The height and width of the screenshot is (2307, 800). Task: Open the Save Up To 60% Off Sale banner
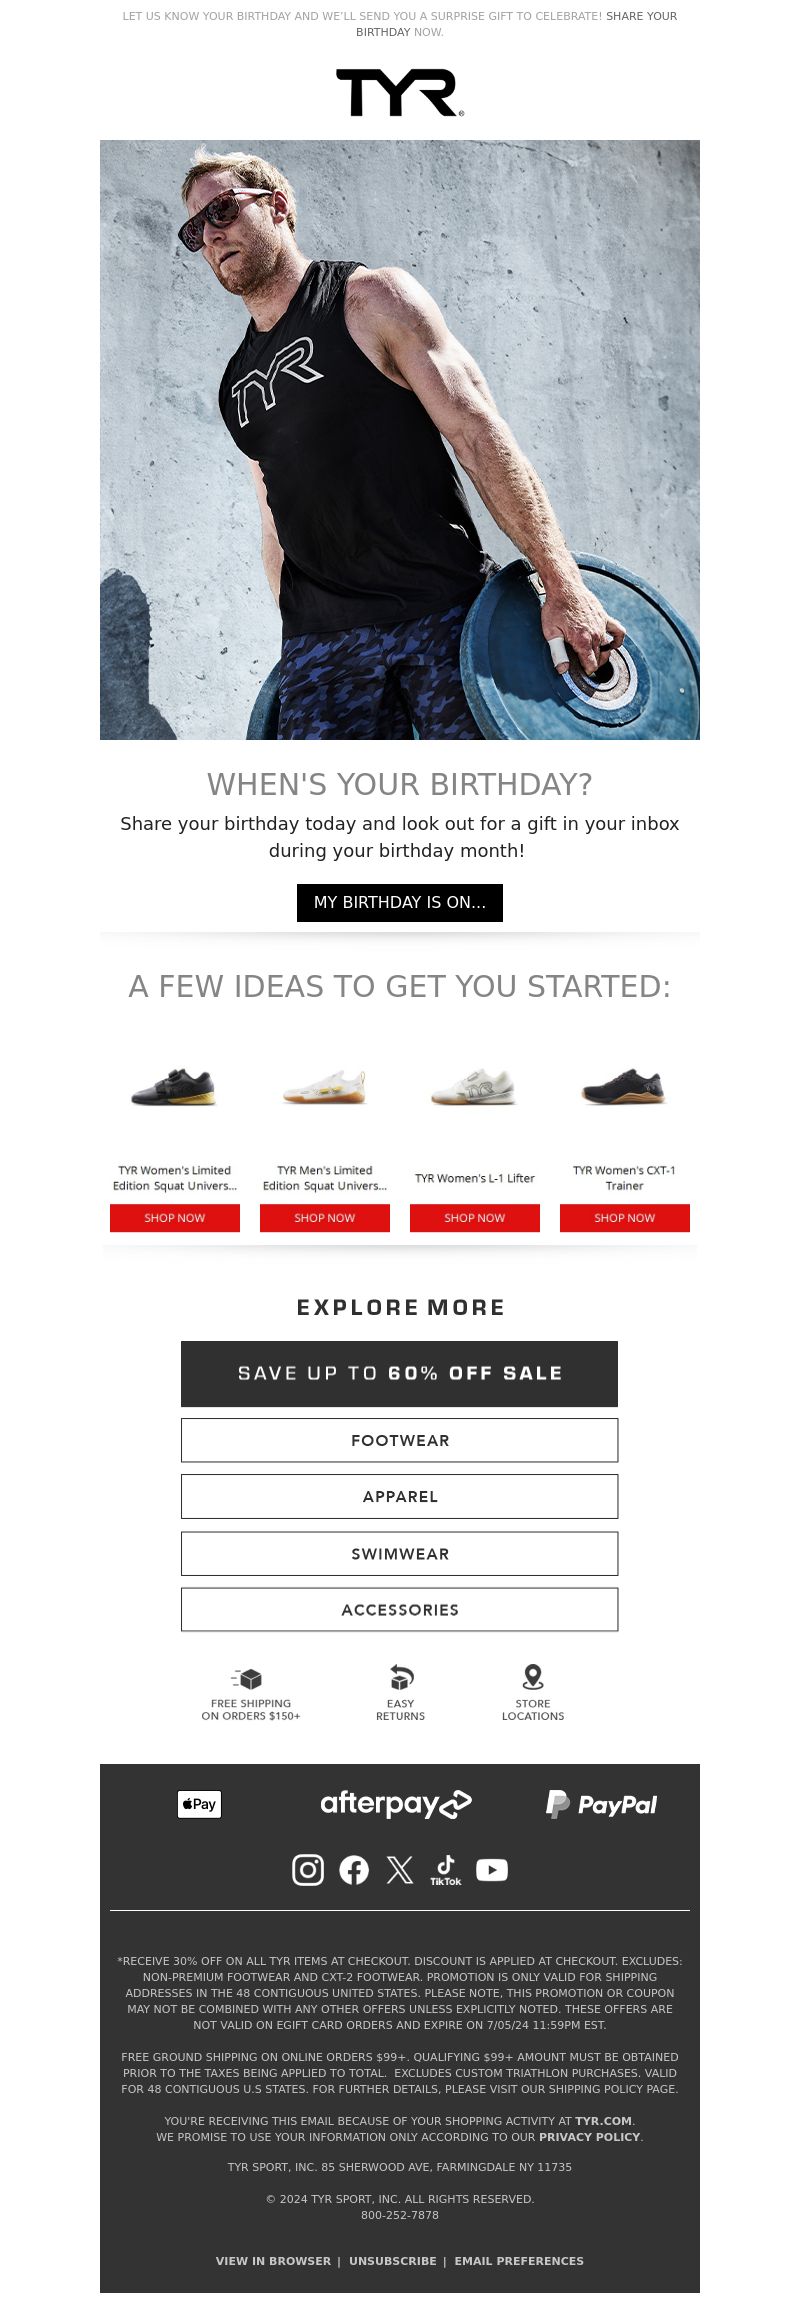(x=400, y=1374)
